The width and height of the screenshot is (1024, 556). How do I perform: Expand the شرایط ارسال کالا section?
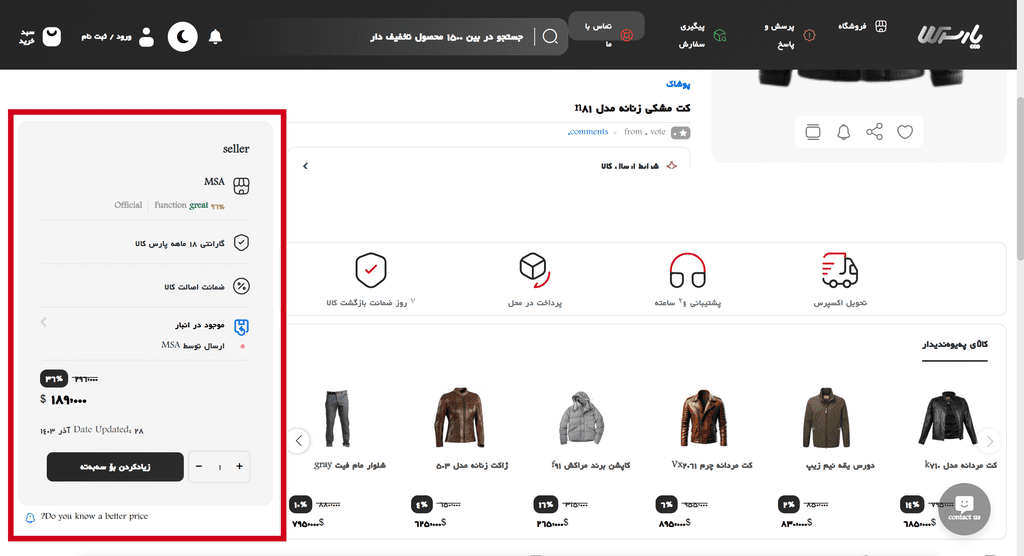[488, 166]
